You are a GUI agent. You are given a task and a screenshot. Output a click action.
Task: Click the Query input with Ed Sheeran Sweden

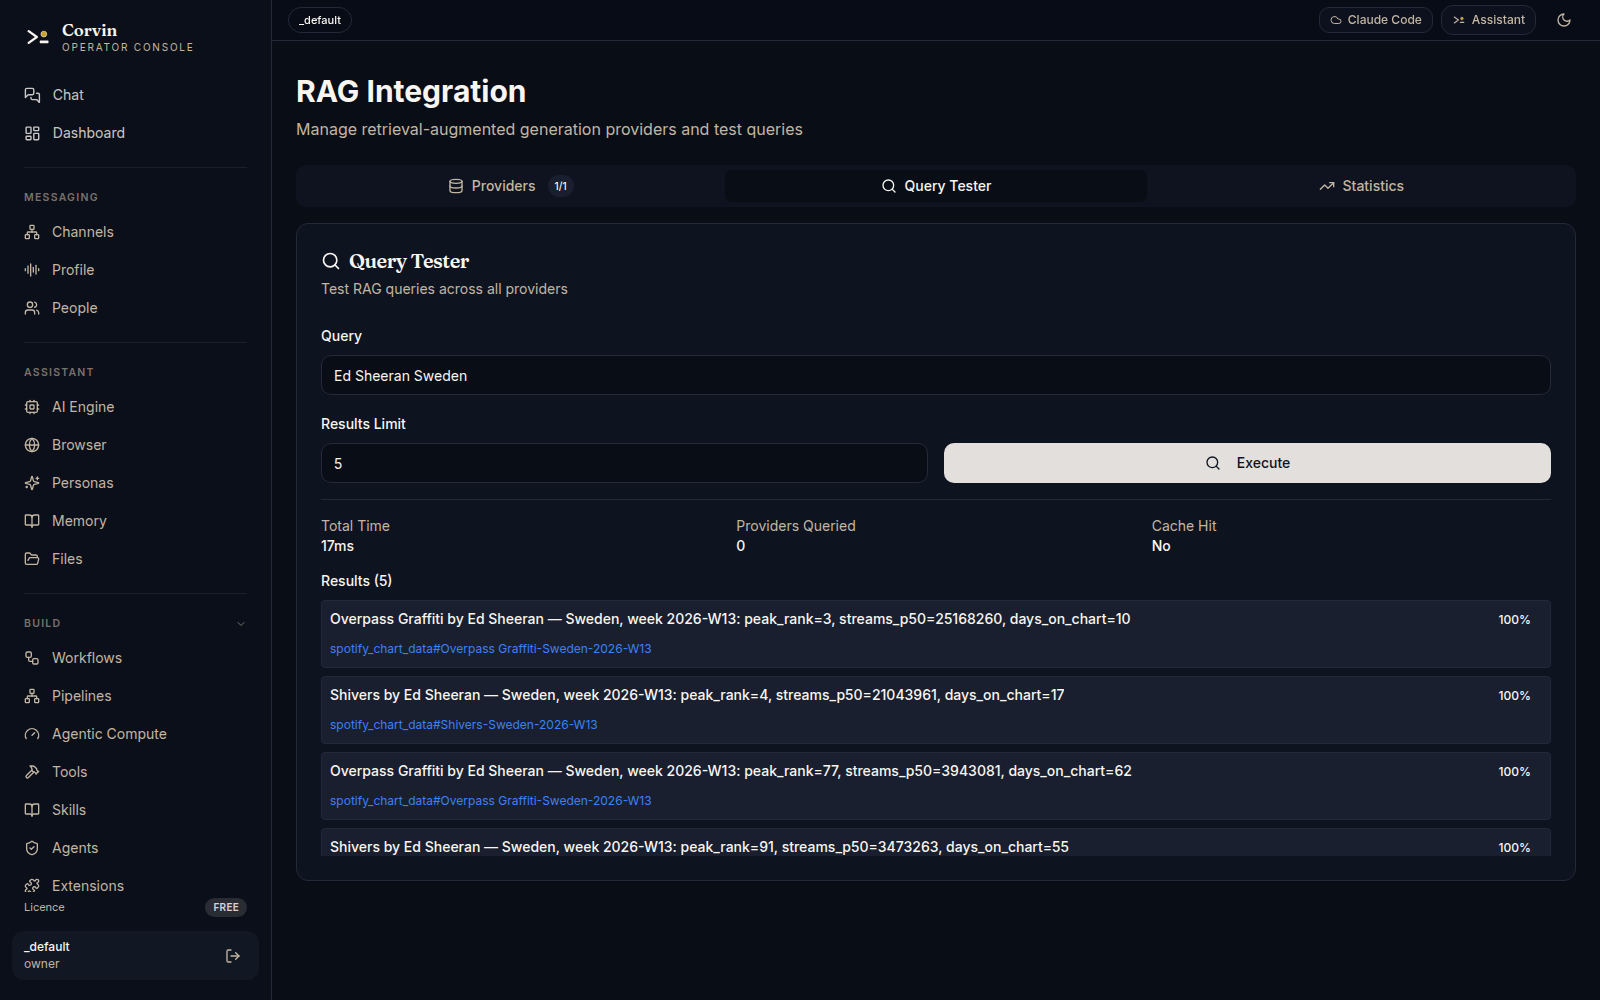click(x=936, y=376)
